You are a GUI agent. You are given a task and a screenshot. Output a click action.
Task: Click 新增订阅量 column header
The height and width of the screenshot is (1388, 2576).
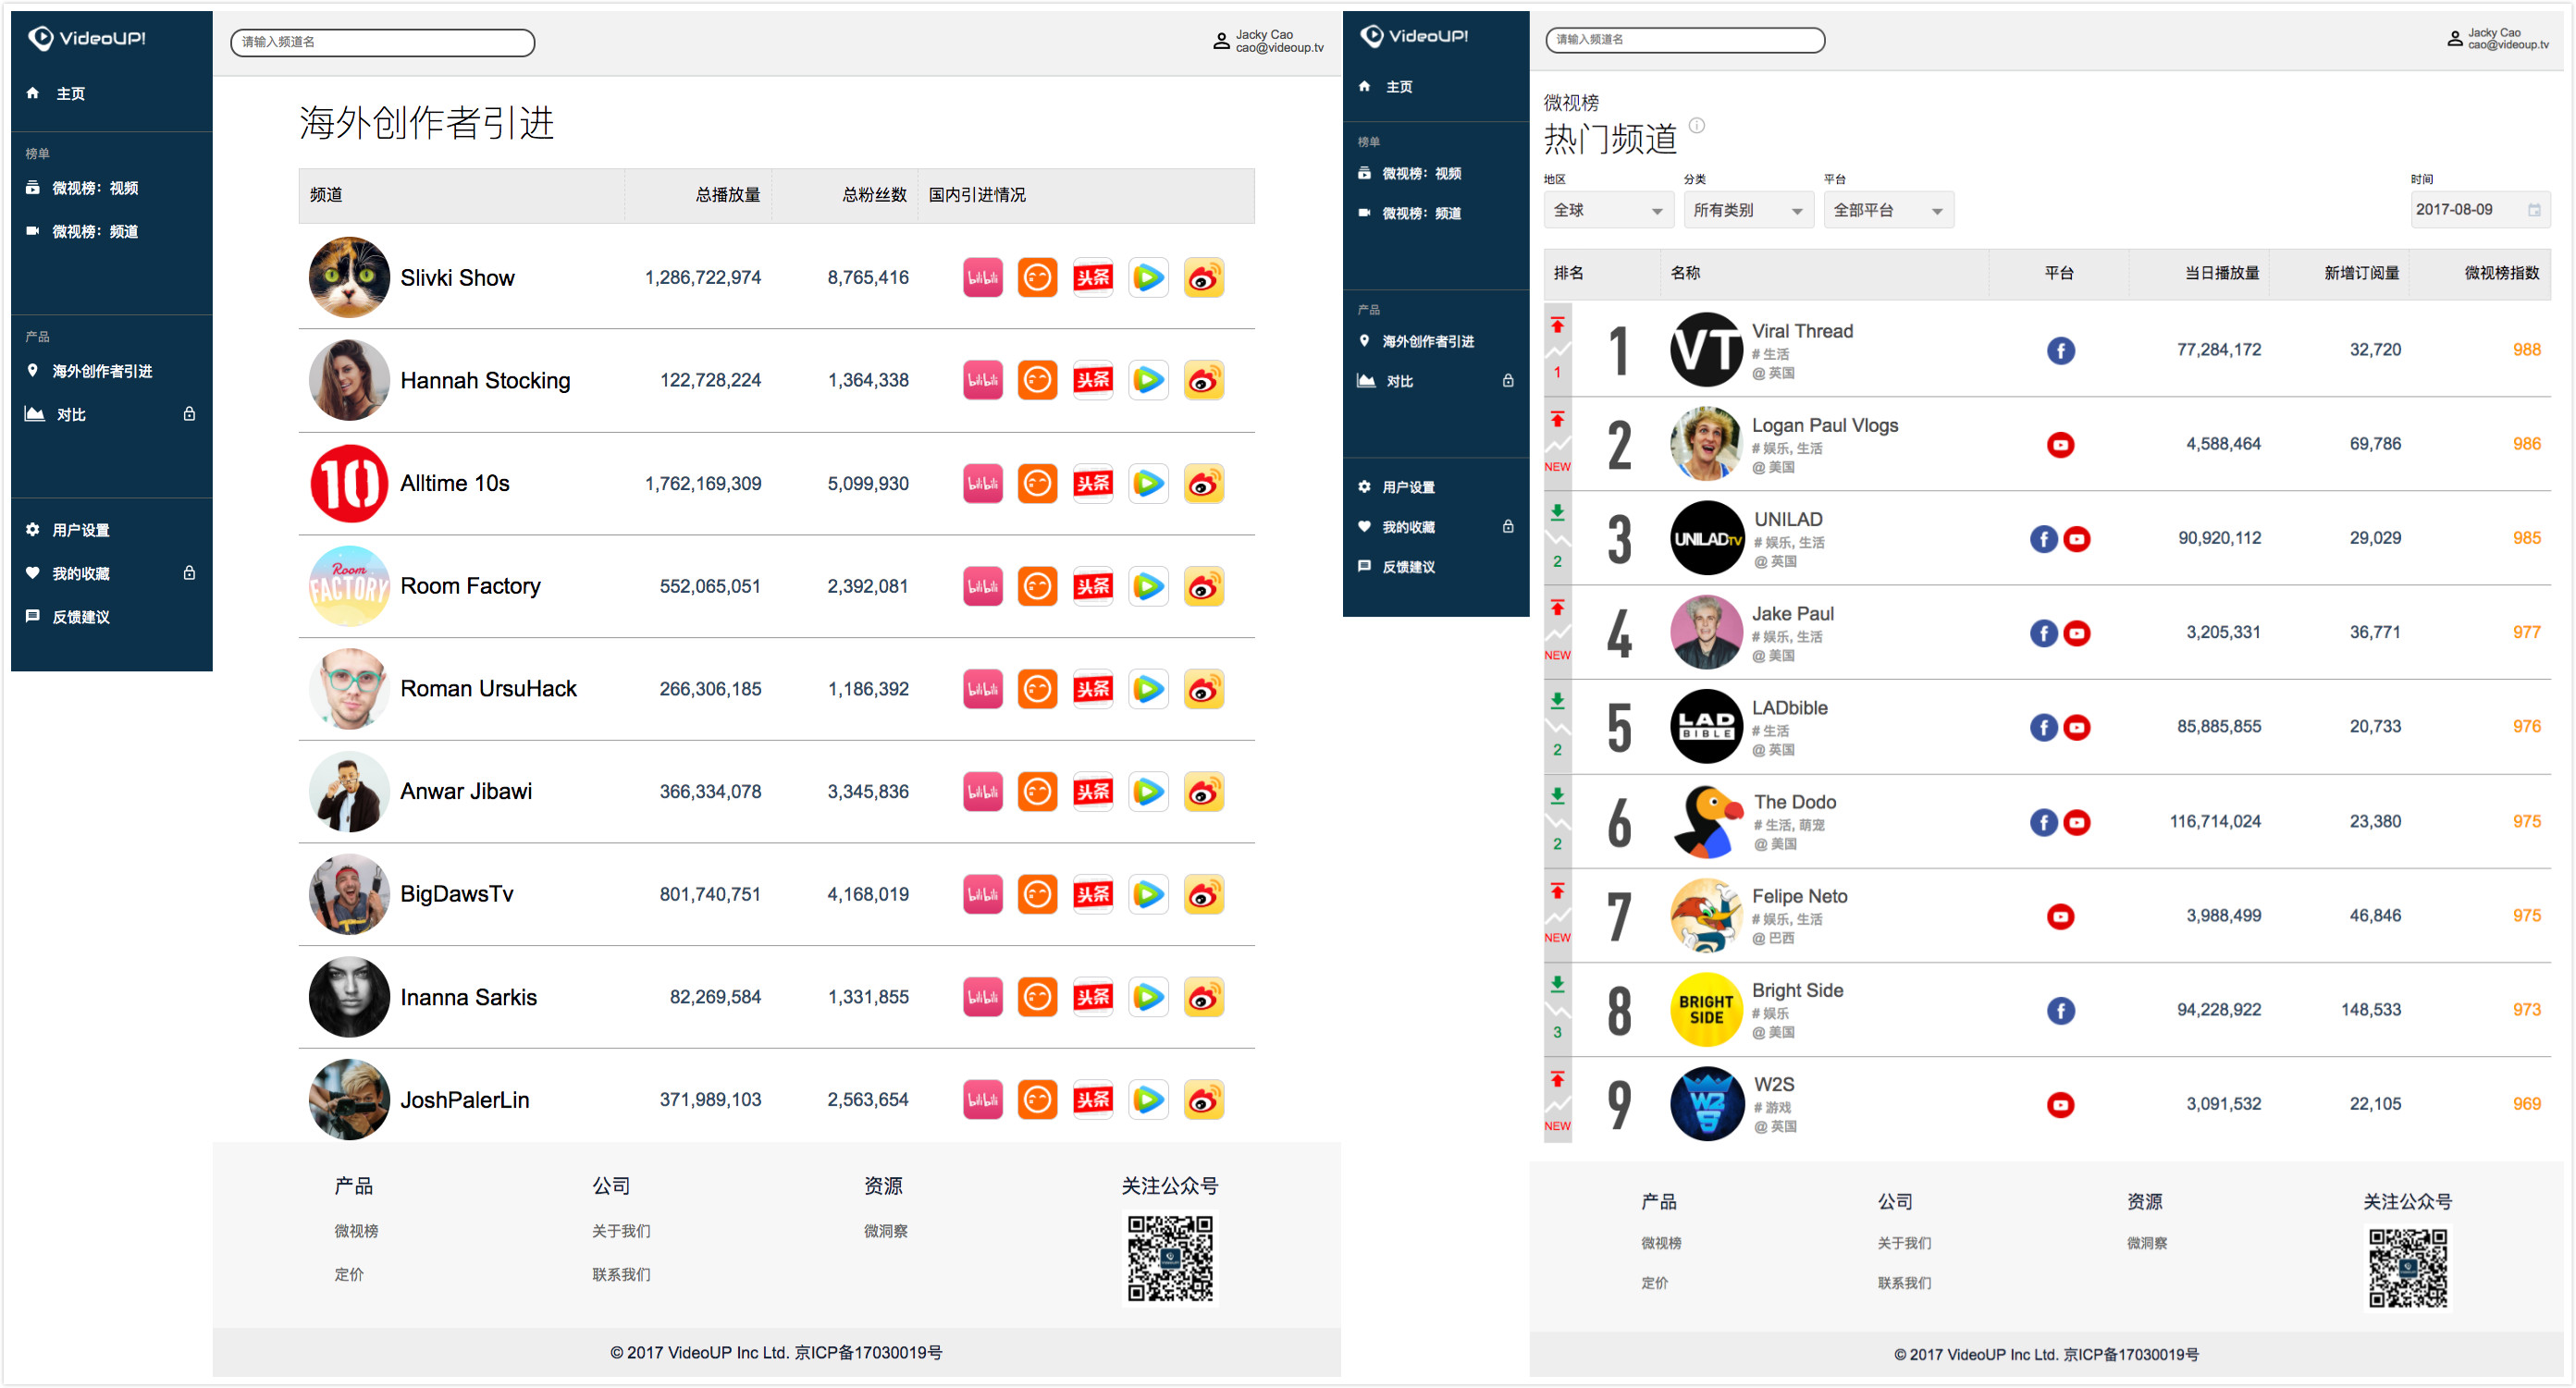pyautogui.click(x=2361, y=273)
